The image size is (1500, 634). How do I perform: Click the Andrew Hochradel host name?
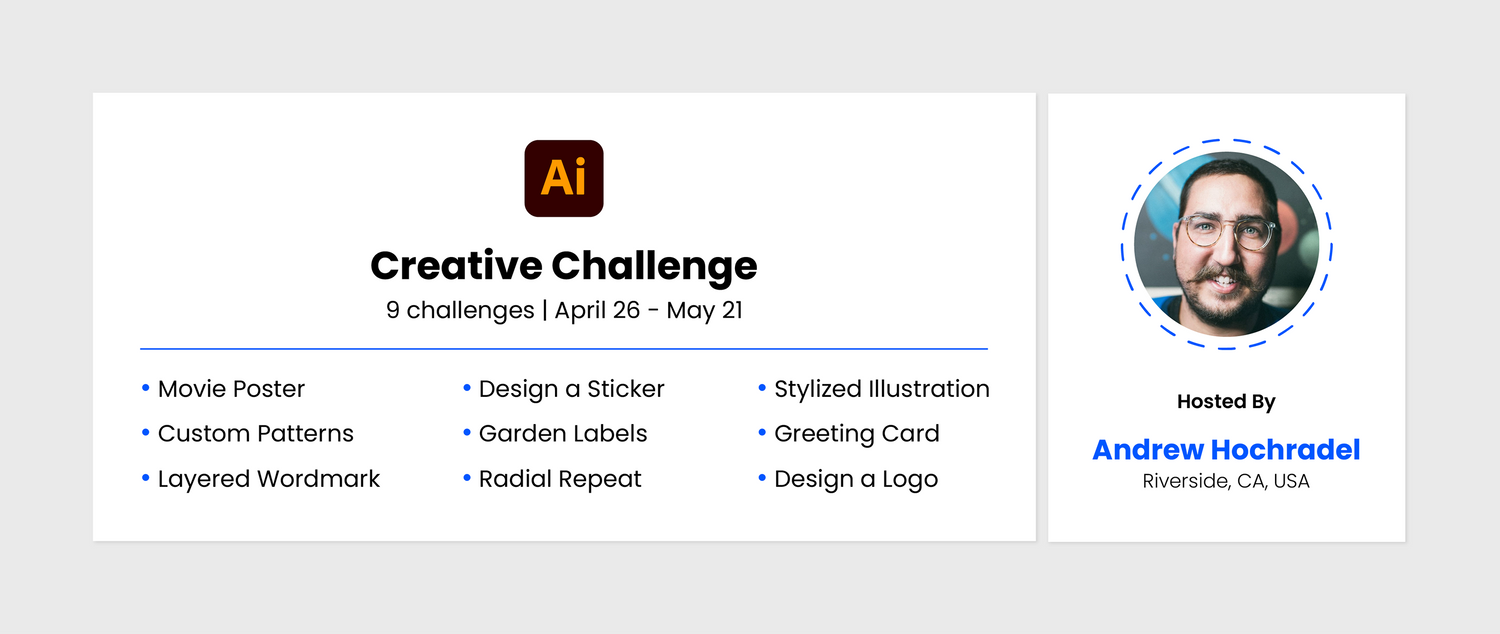pos(1226,450)
